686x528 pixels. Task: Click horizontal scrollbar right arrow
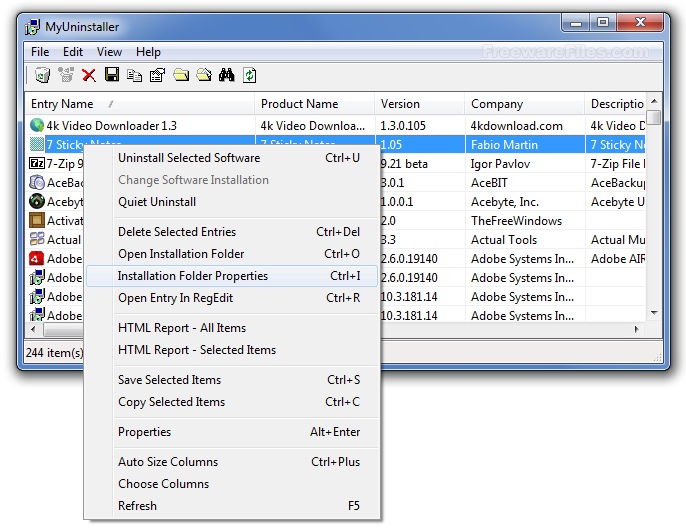(x=637, y=329)
